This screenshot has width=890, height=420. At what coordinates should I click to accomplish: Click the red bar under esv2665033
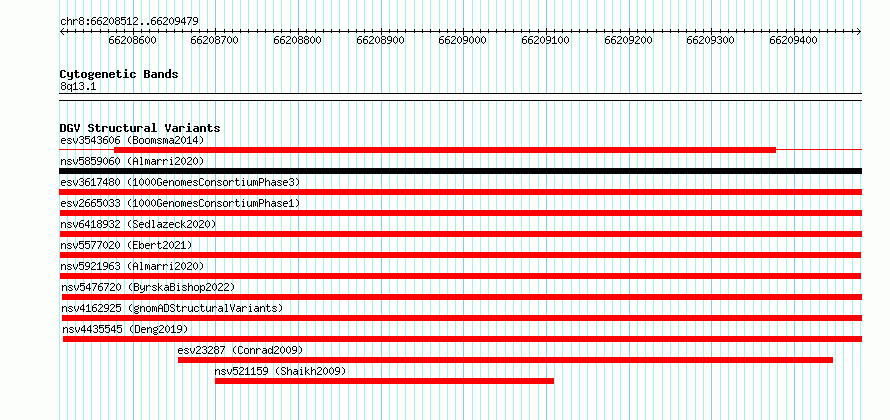[x=461, y=213]
